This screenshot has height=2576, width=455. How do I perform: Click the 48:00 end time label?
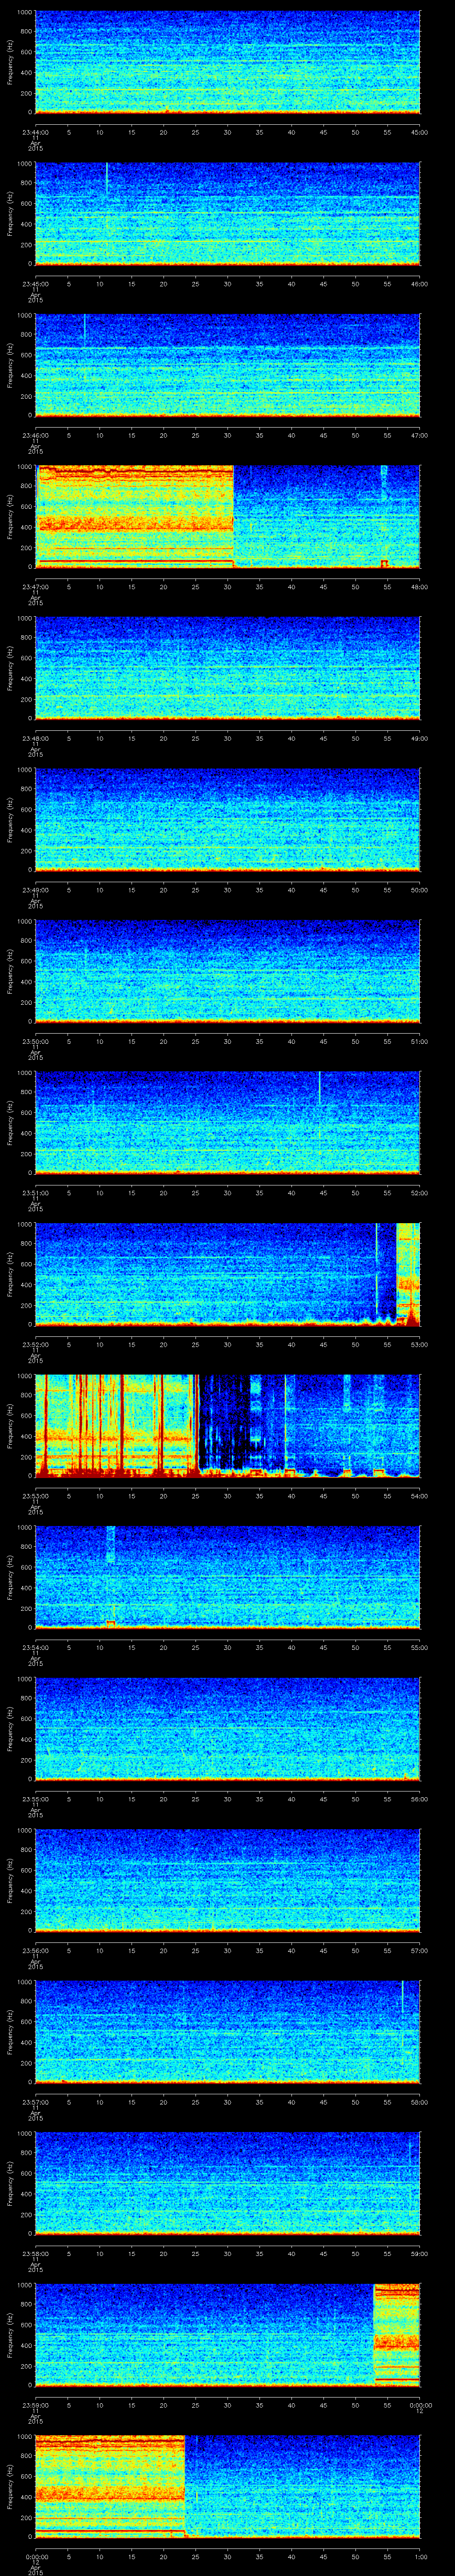(419, 587)
